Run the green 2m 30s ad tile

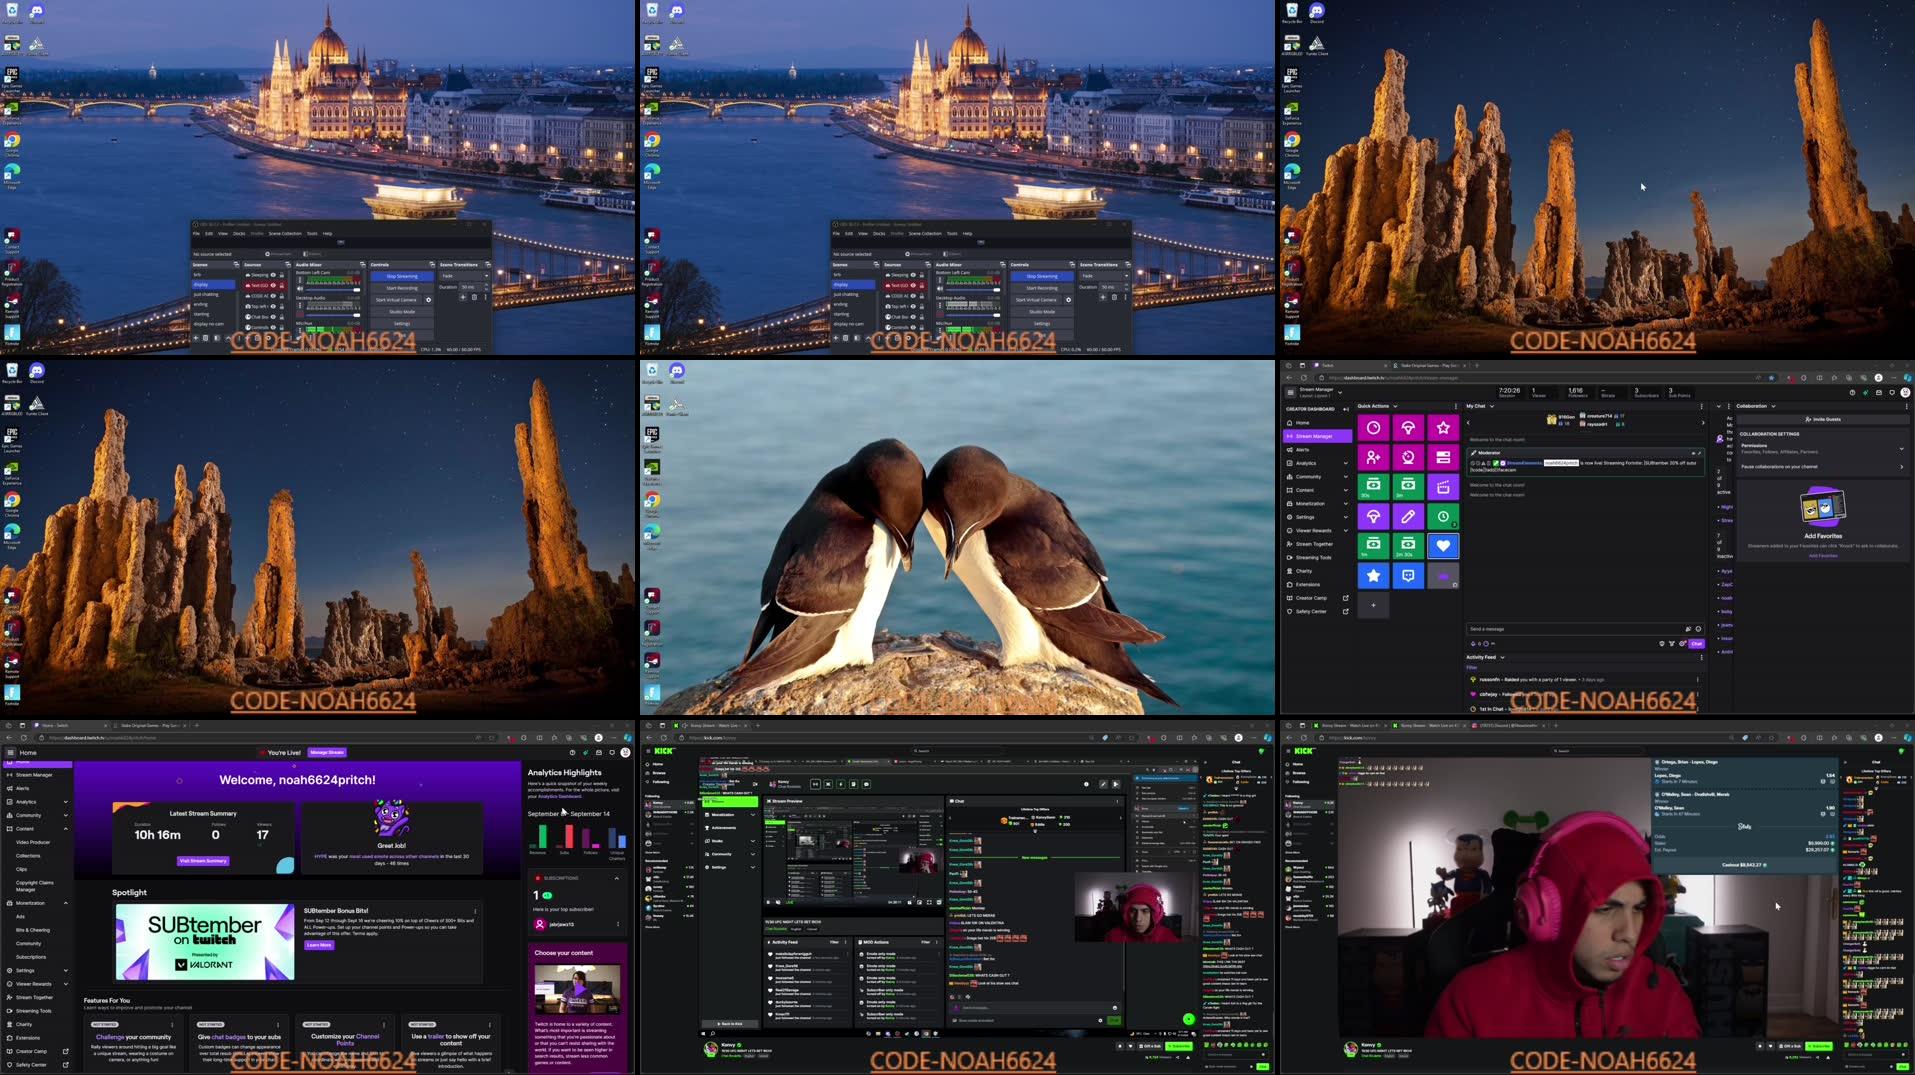[1408, 546]
